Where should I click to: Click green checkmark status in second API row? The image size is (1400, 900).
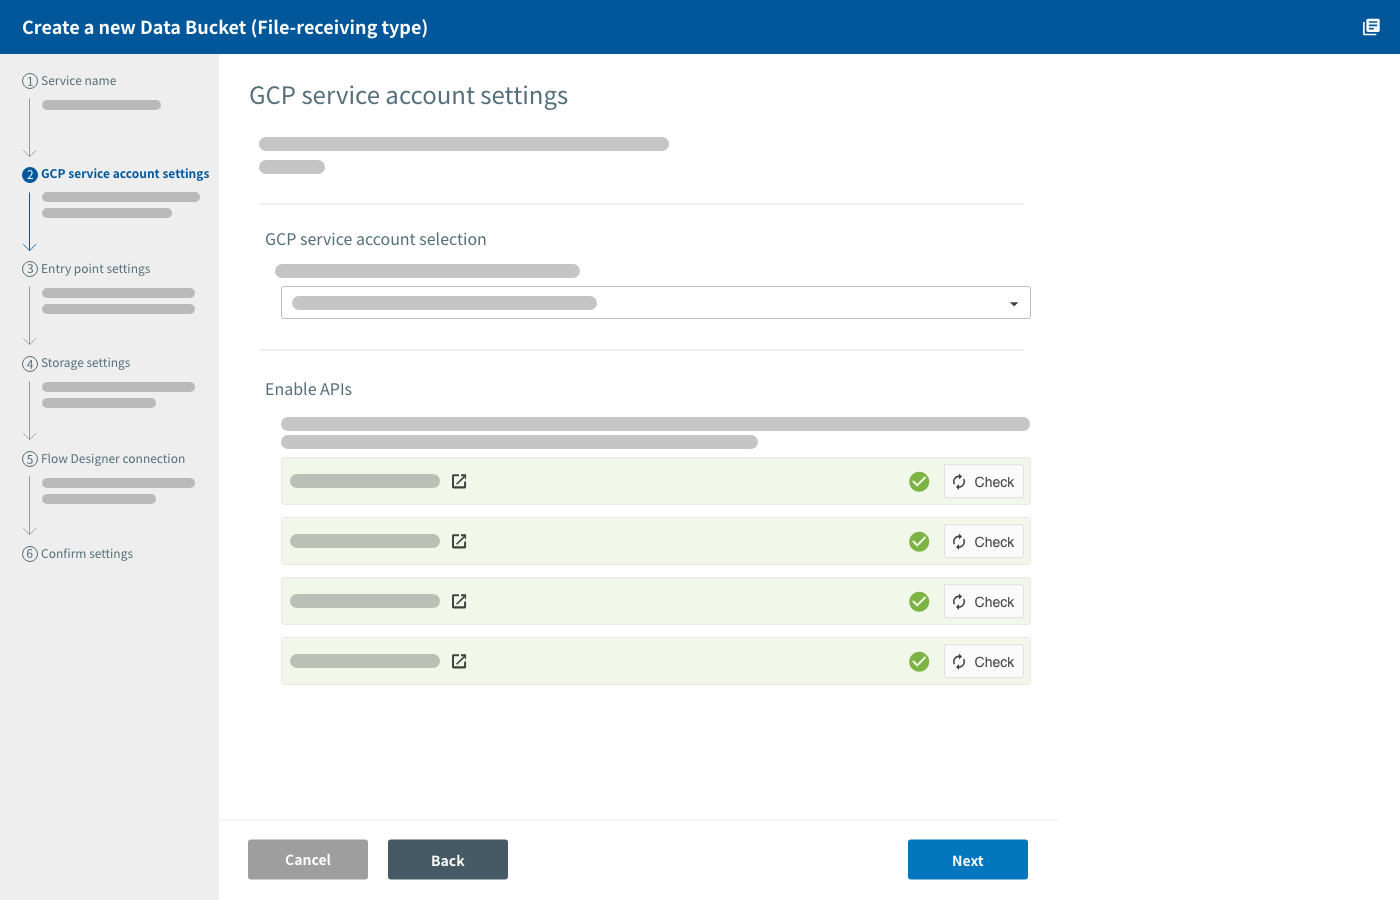(919, 542)
